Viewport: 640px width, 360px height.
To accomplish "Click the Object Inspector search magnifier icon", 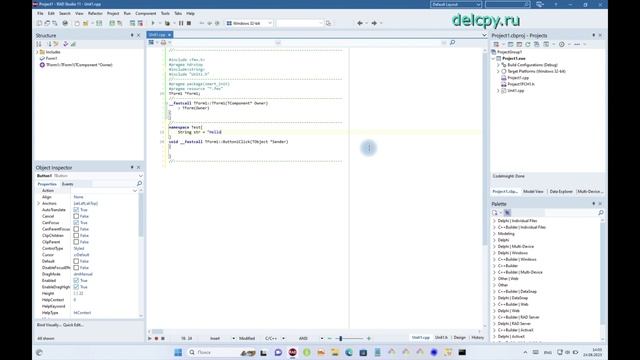I will [x=139, y=184].
